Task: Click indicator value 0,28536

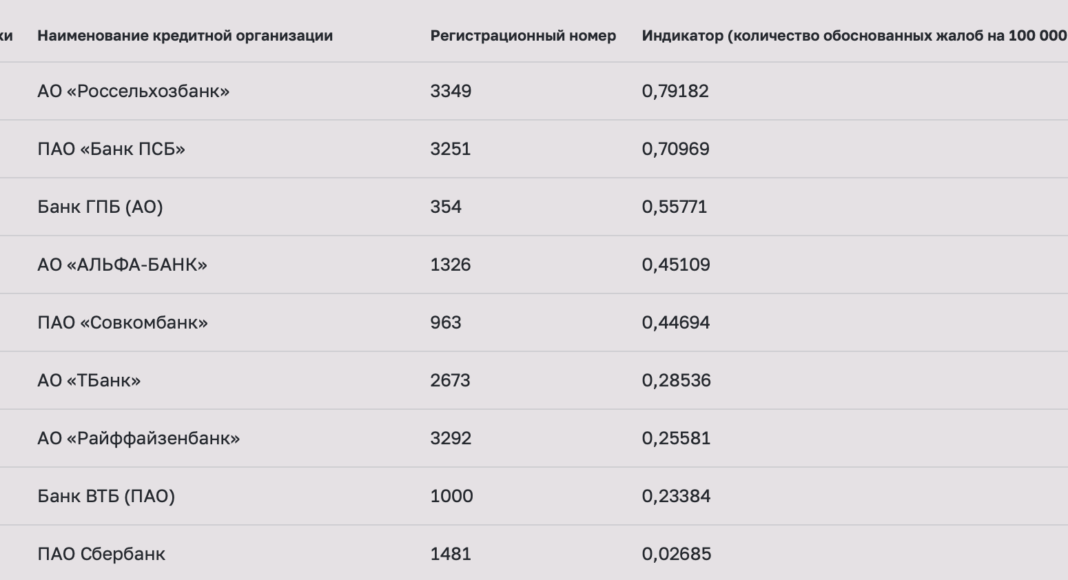Action: coord(676,381)
